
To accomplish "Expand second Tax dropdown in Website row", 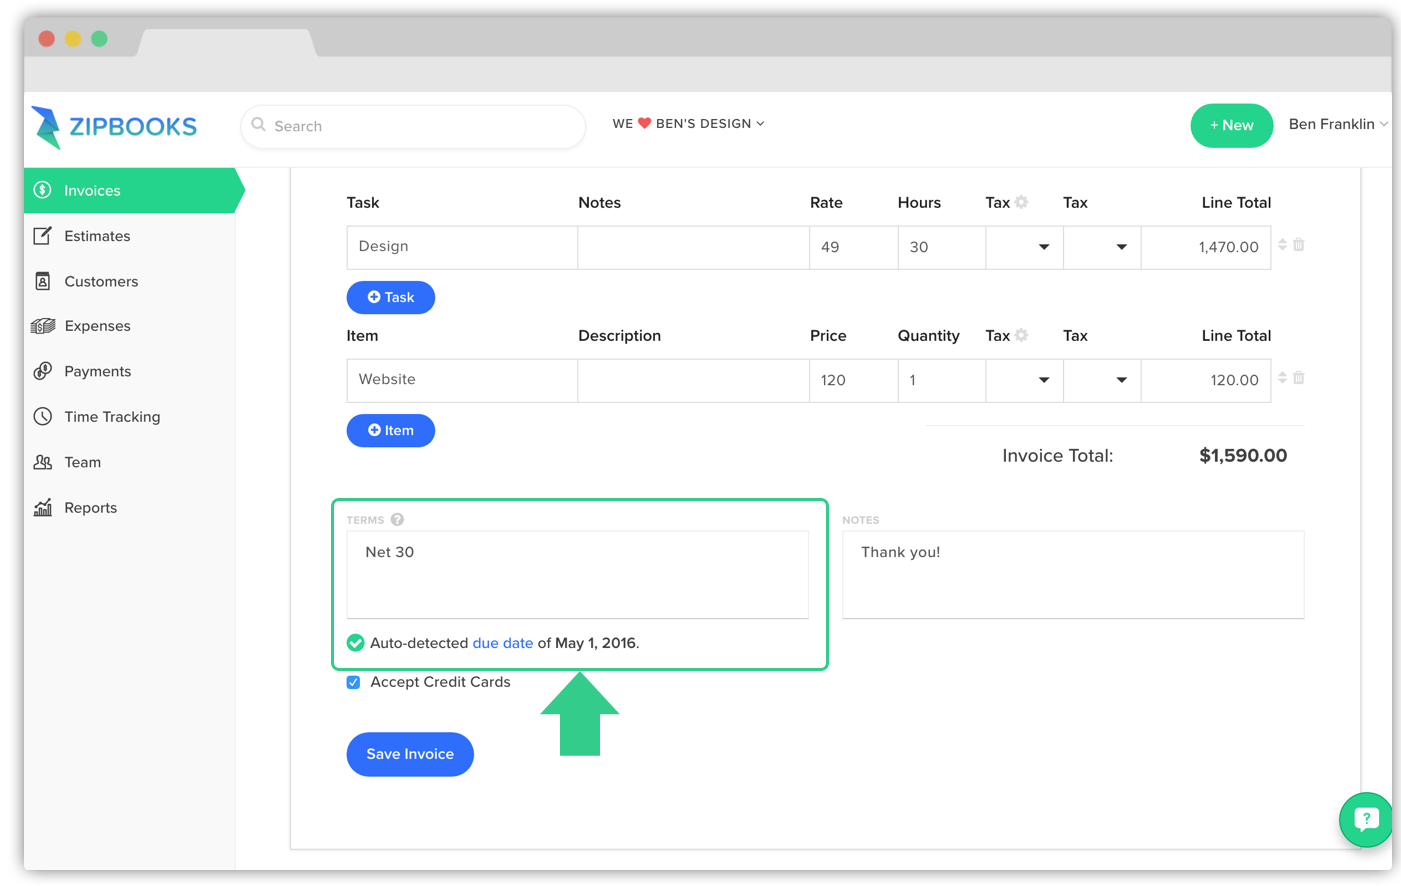I will tap(1101, 380).
